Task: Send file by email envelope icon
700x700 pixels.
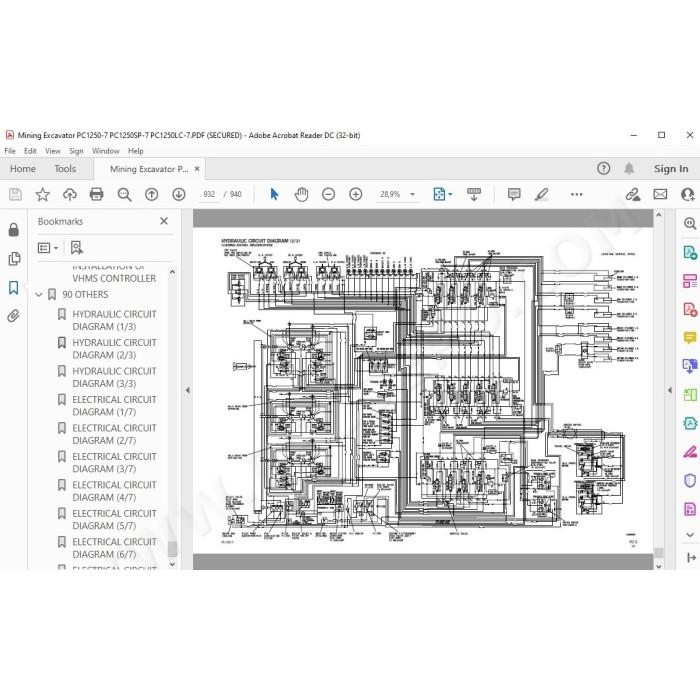Action: 660,194
